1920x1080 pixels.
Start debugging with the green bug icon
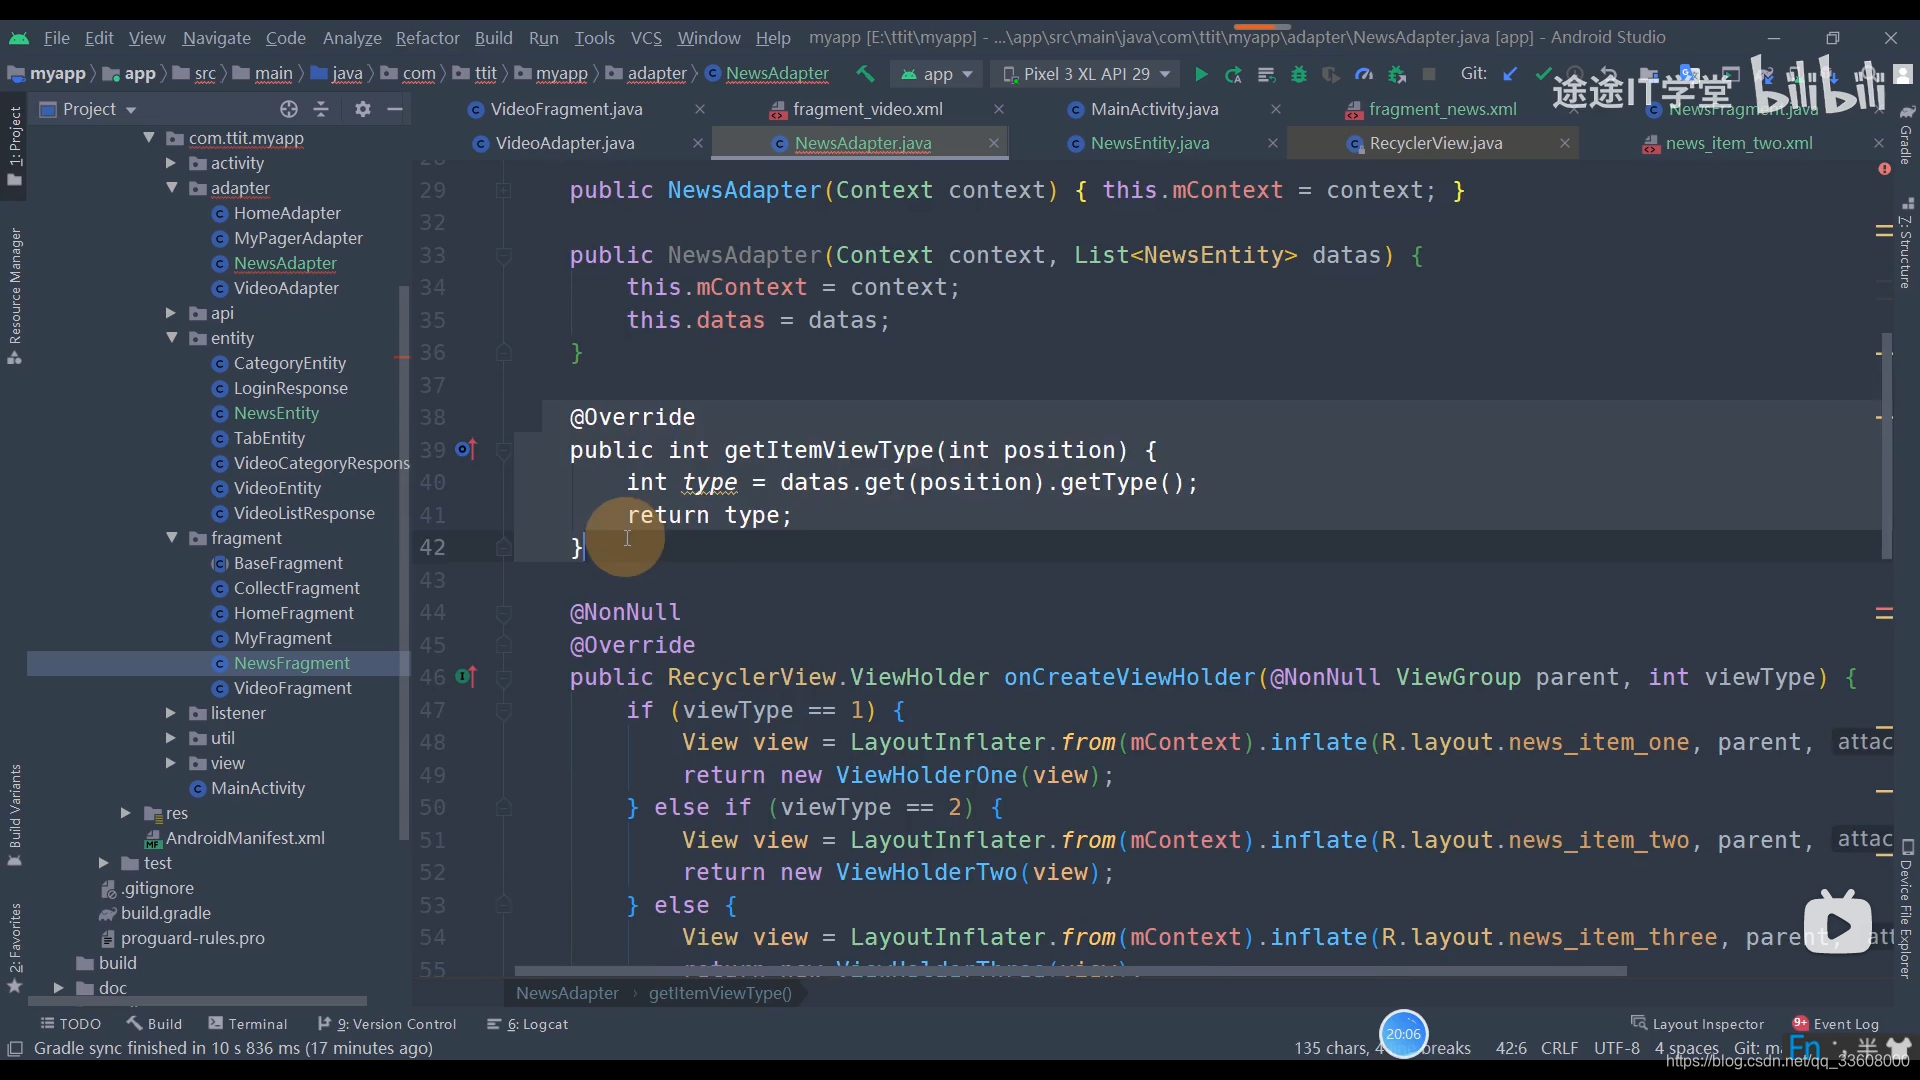click(x=1298, y=74)
